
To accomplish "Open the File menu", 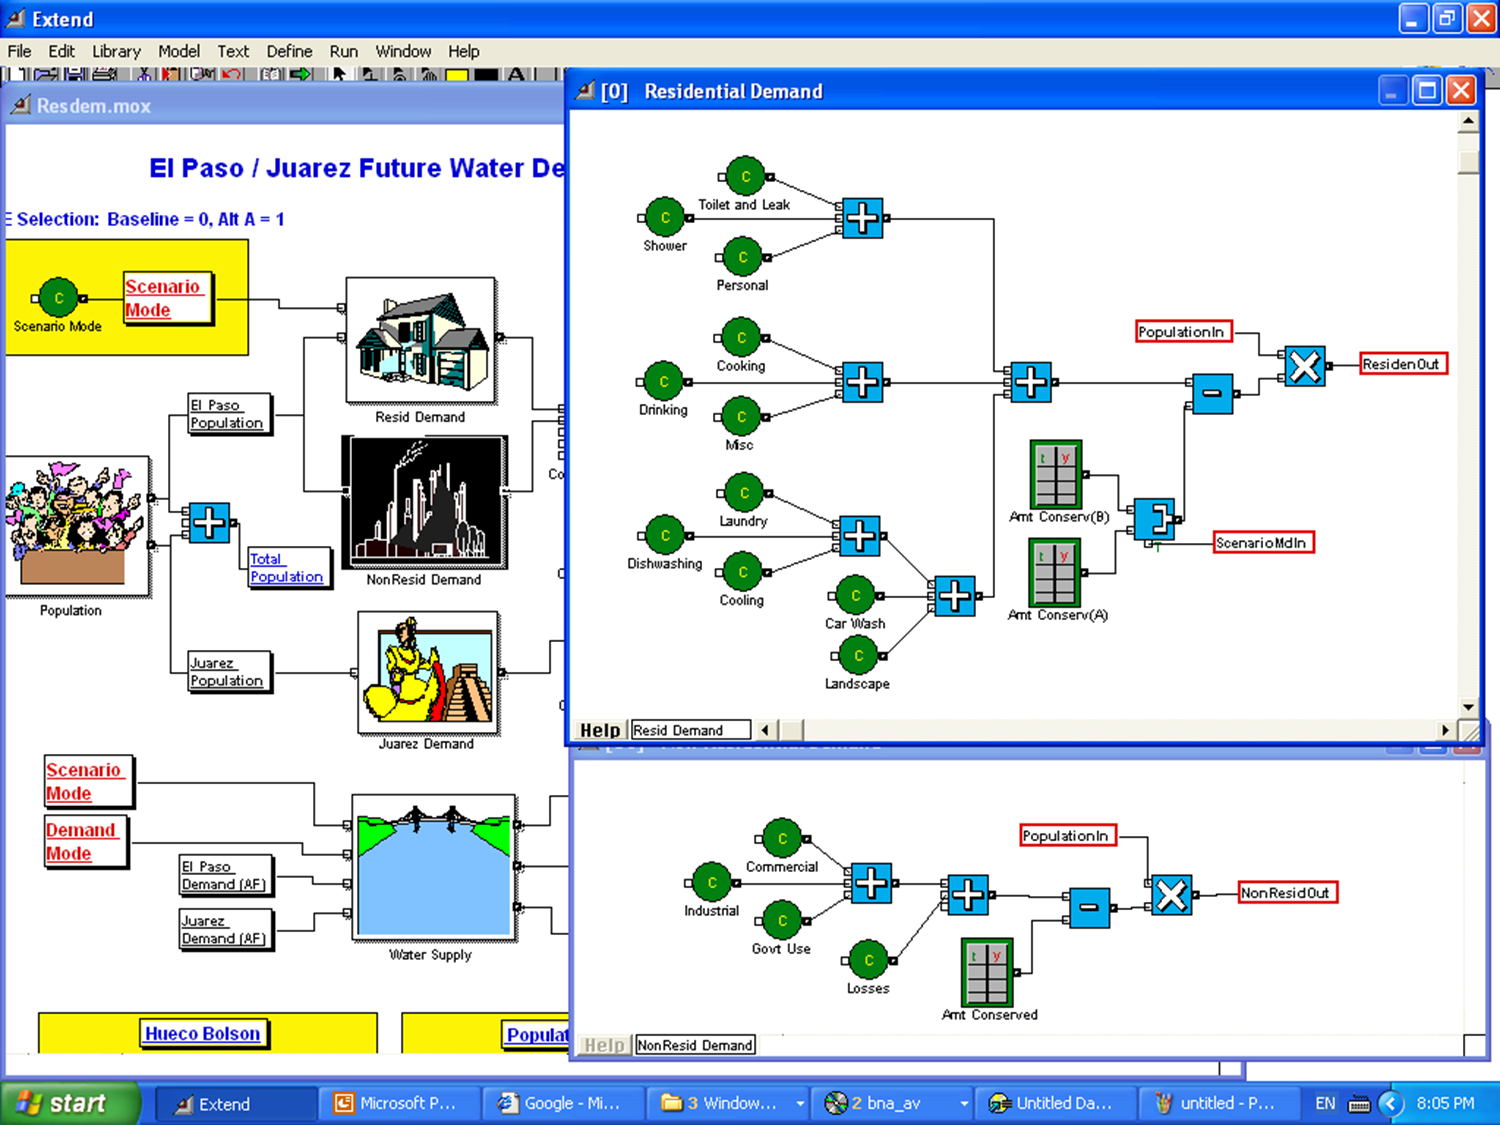I will coord(19,51).
